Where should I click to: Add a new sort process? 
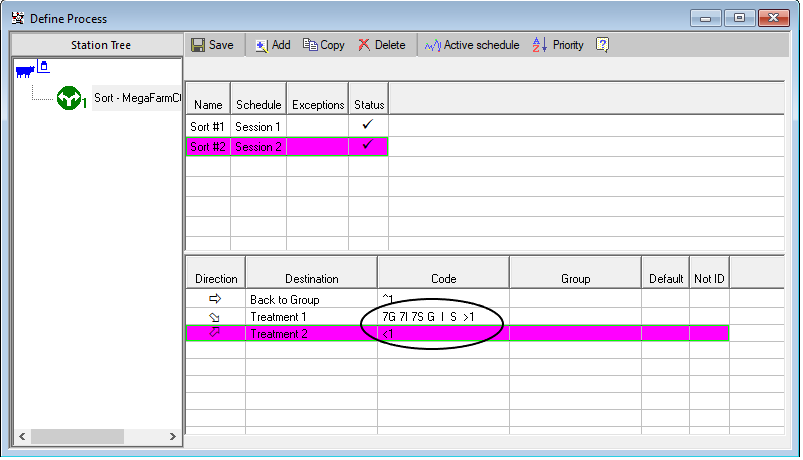(272, 45)
